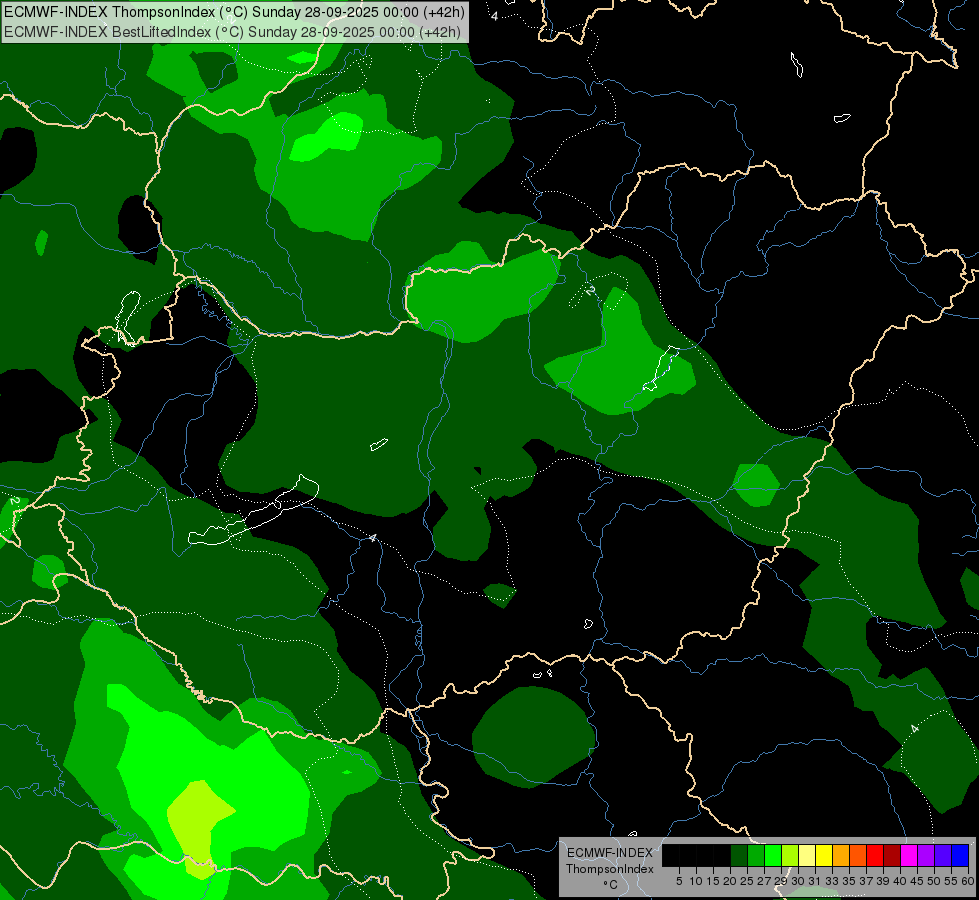979x900 pixels.
Task: Pick the magenta 40-45 legend swatch
Action: [x=908, y=855]
